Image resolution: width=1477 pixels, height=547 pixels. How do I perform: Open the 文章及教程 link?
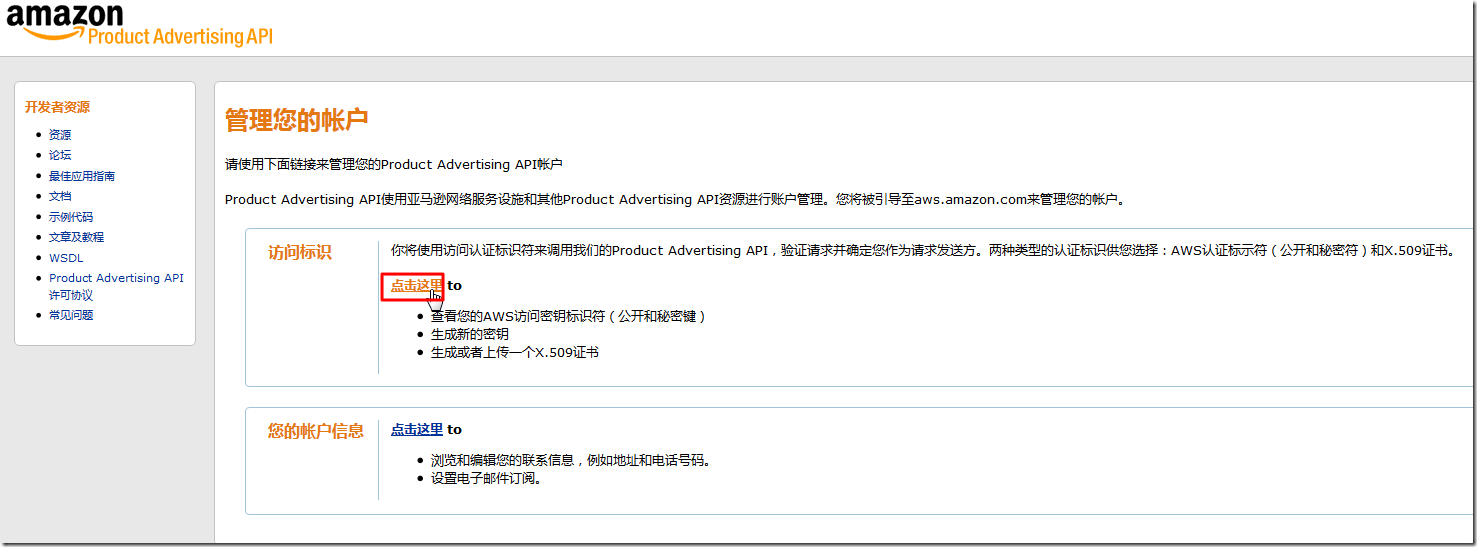tap(76, 237)
